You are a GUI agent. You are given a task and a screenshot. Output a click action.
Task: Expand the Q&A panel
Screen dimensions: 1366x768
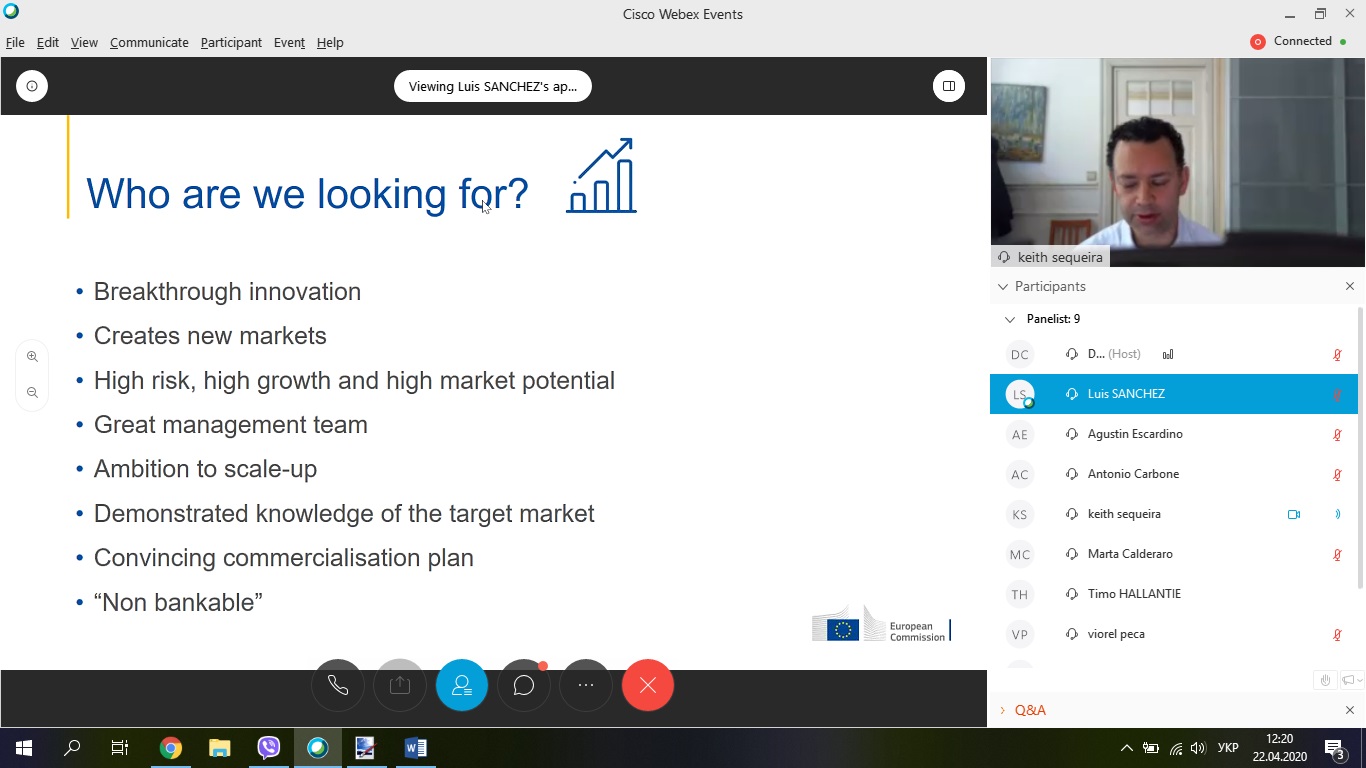(1003, 710)
